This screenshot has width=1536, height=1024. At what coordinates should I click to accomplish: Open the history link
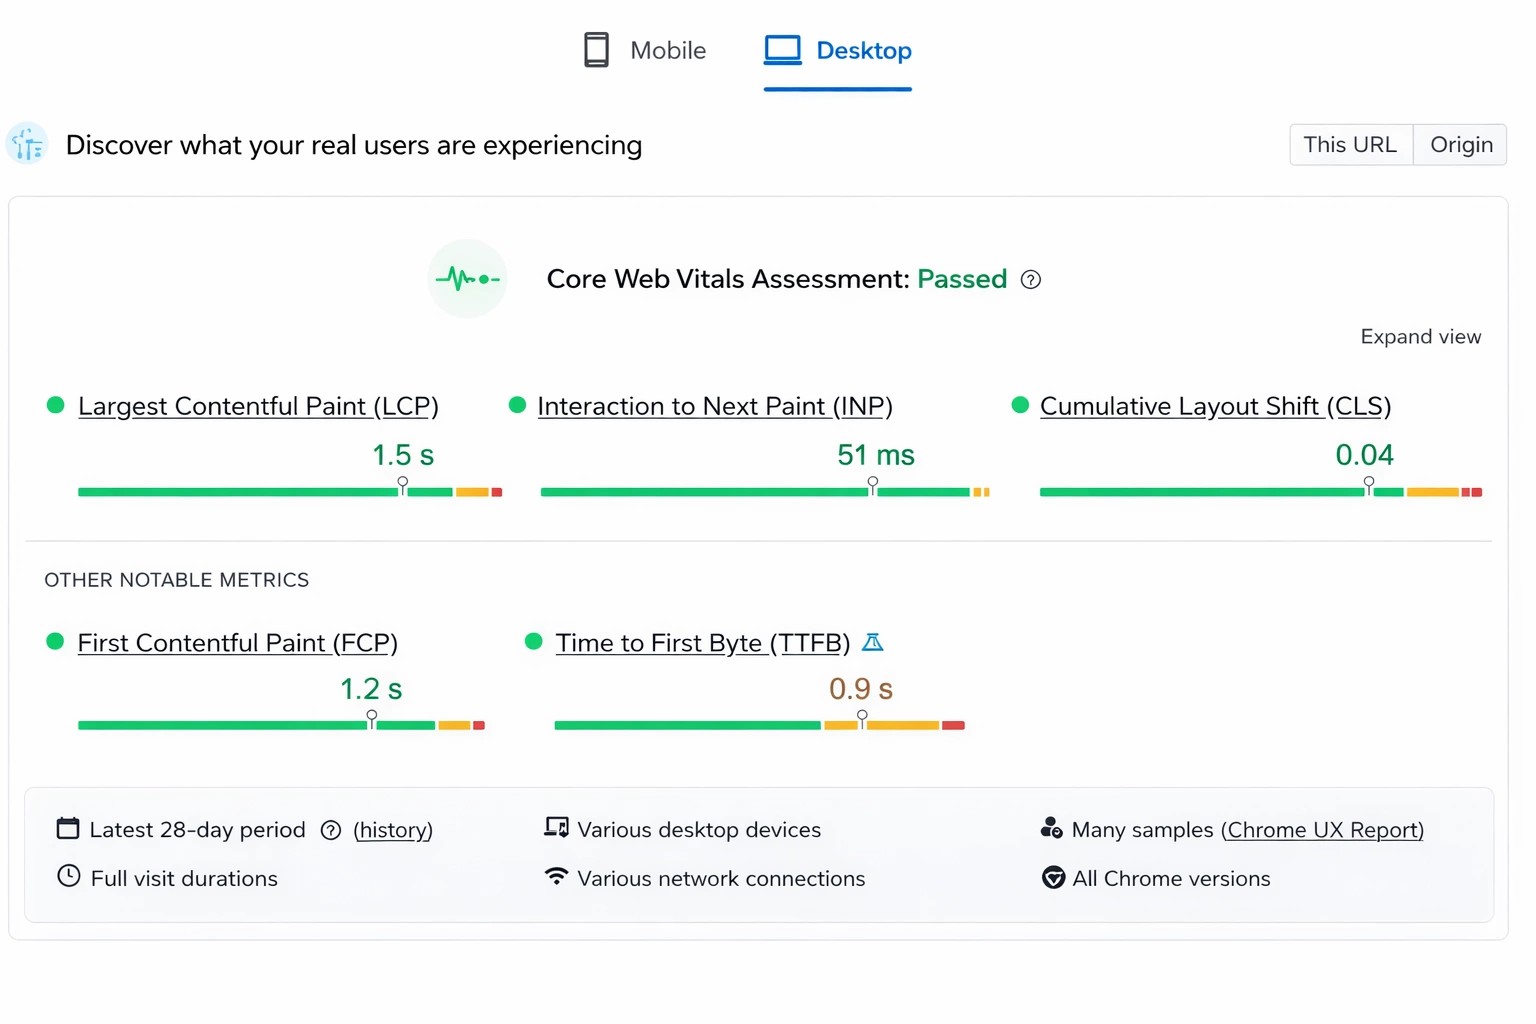click(393, 830)
